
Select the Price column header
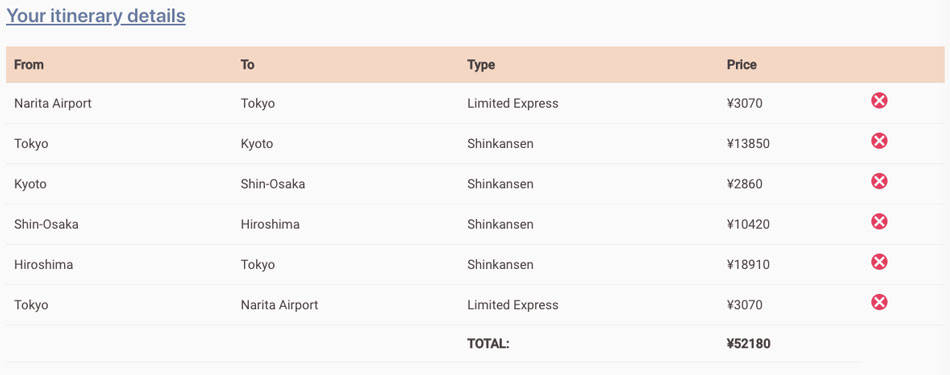pos(742,64)
